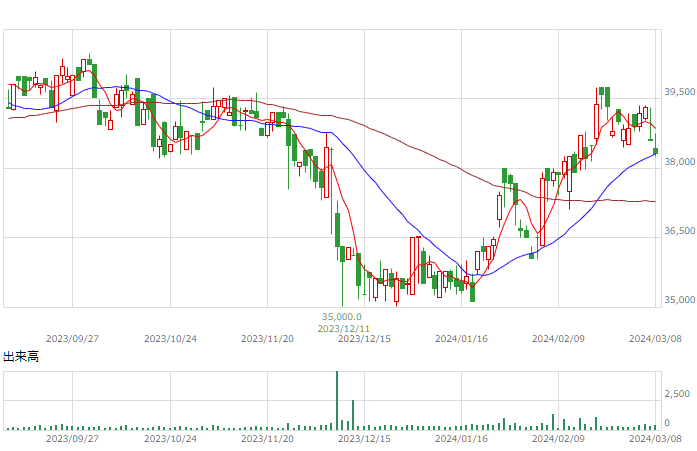697x451 pixels.
Task: Click the 2023/12/15 date under price chart
Action: (365, 339)
